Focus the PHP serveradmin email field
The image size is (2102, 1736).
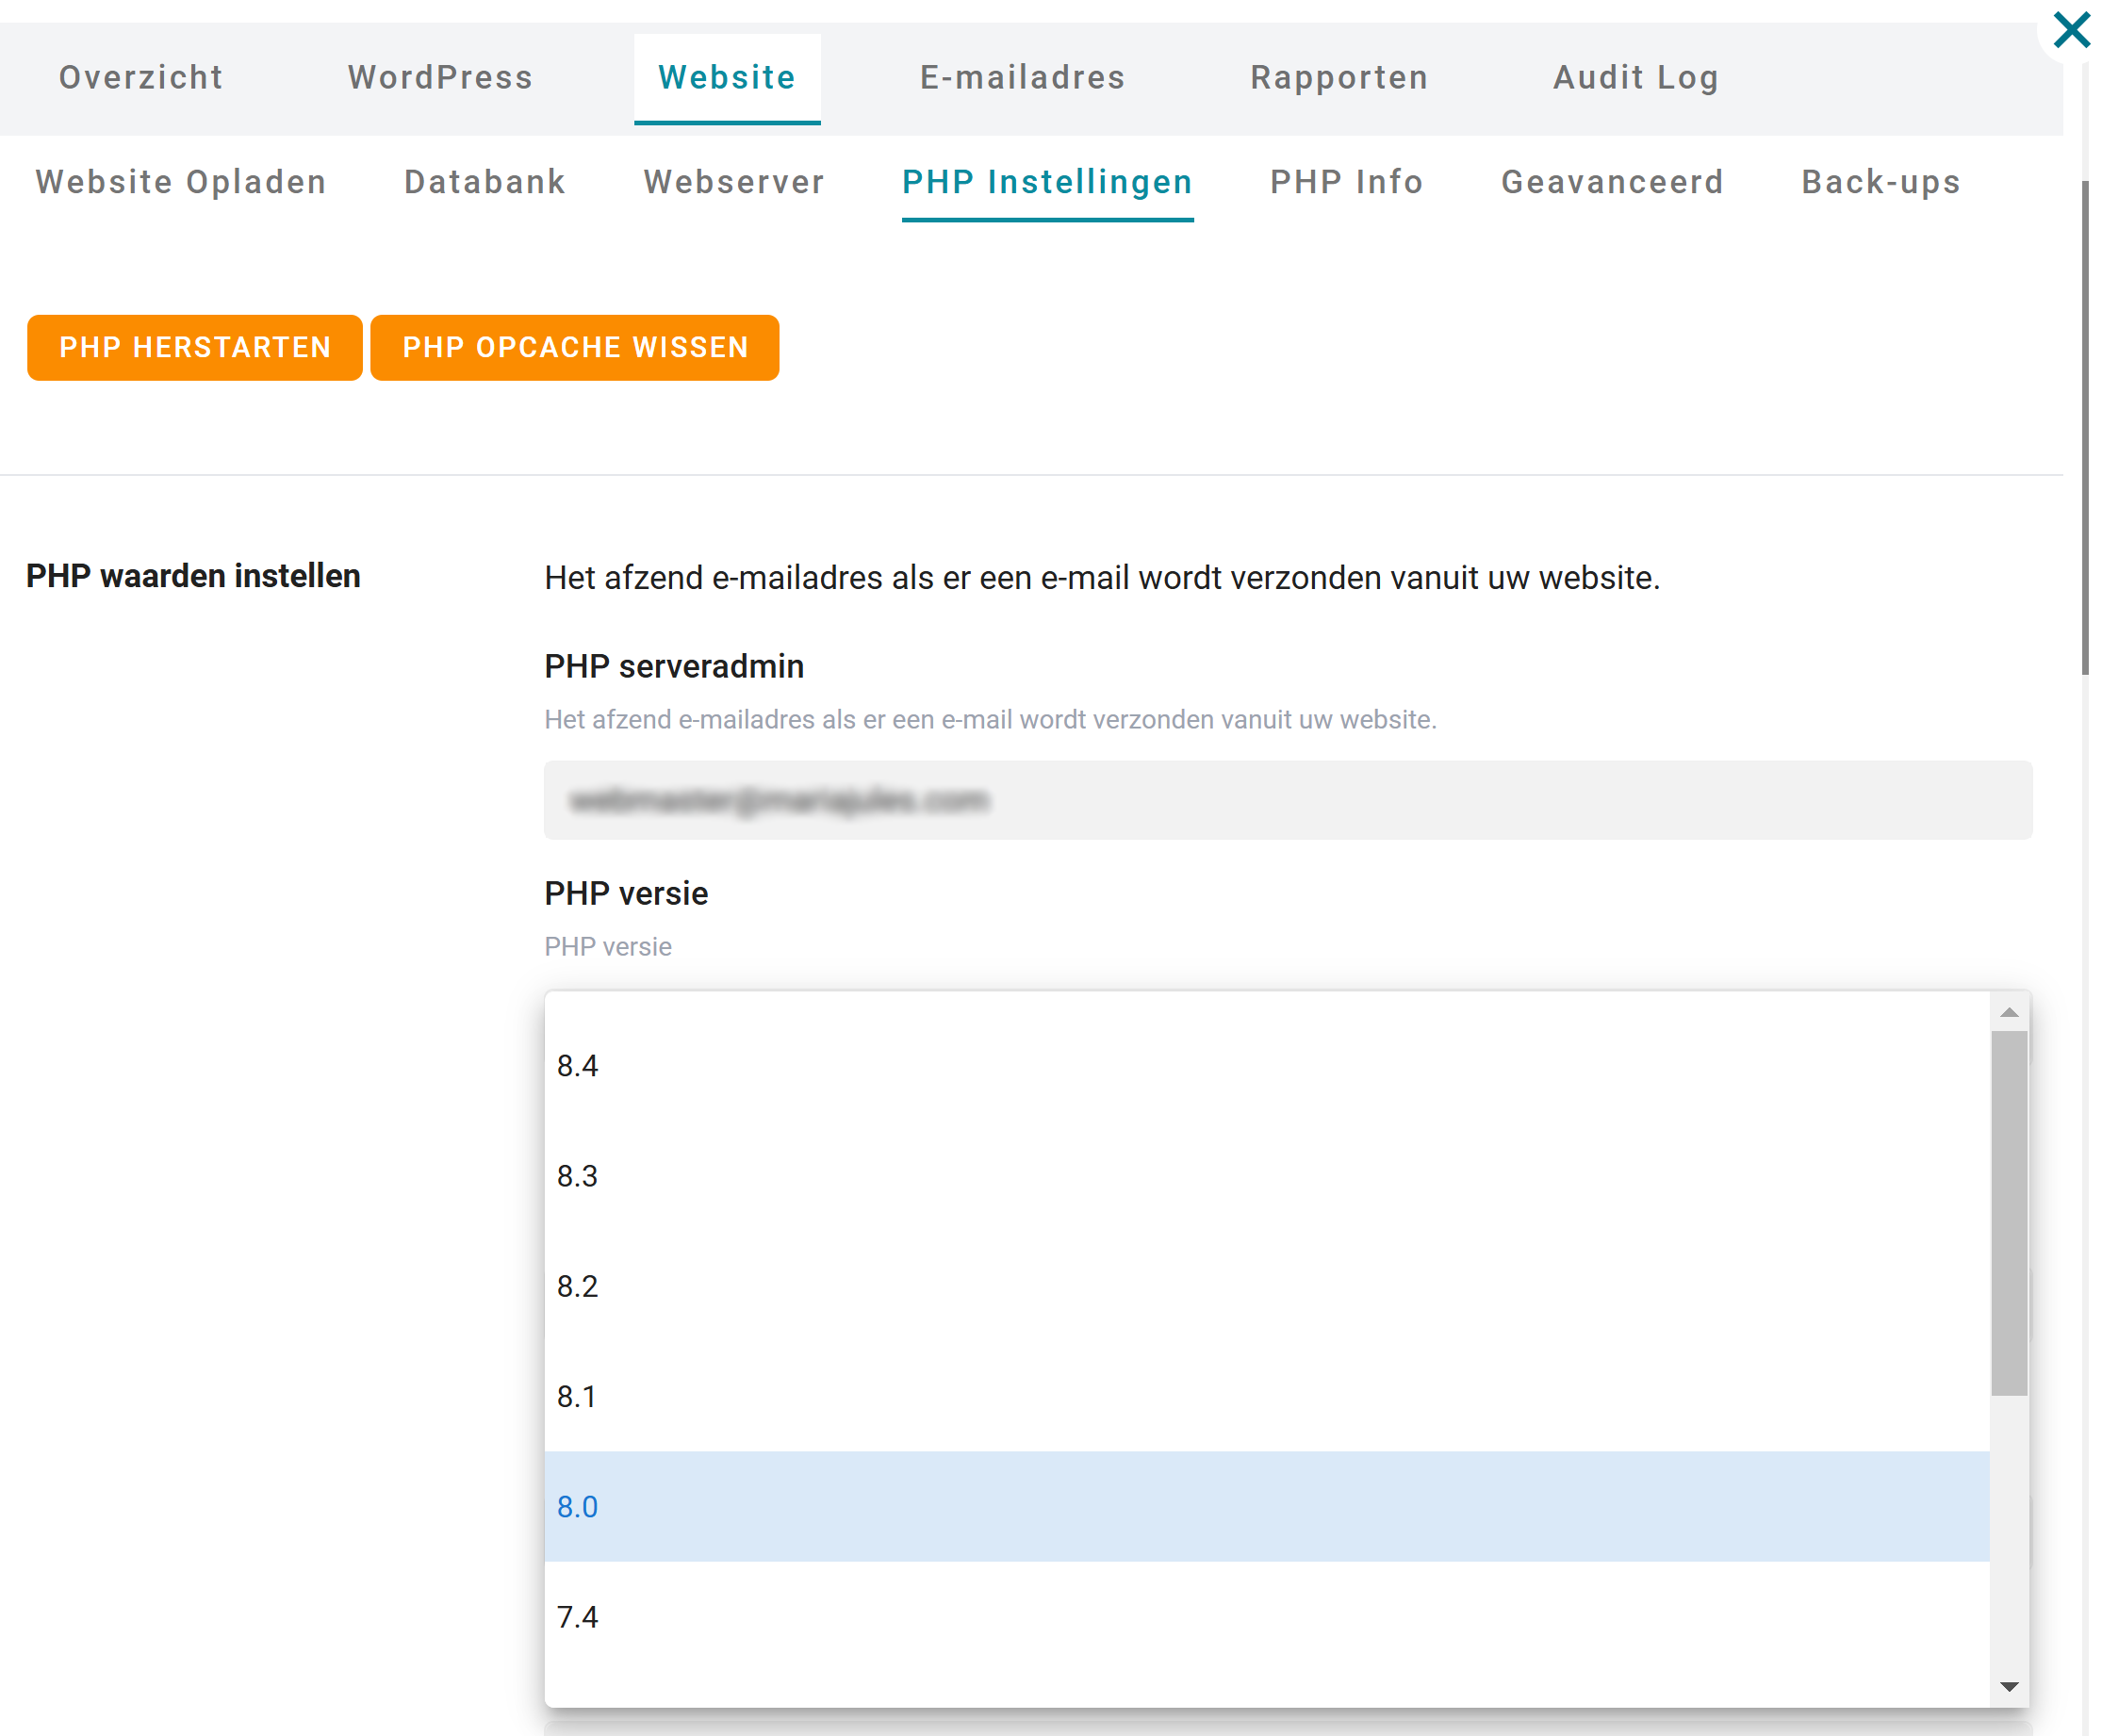pyautogui.click(x=1288, y=800)
